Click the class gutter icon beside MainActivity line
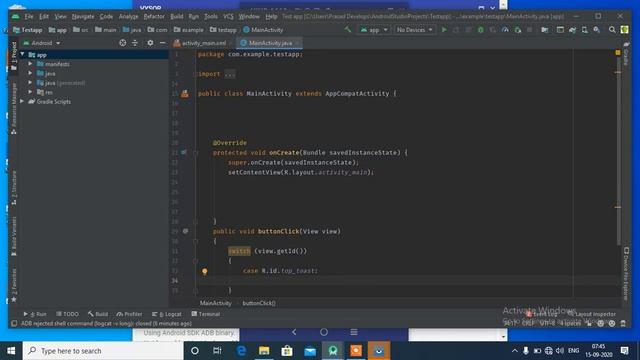Image resolution: width=640 pixels, height=360 pixels. [185, 93]
